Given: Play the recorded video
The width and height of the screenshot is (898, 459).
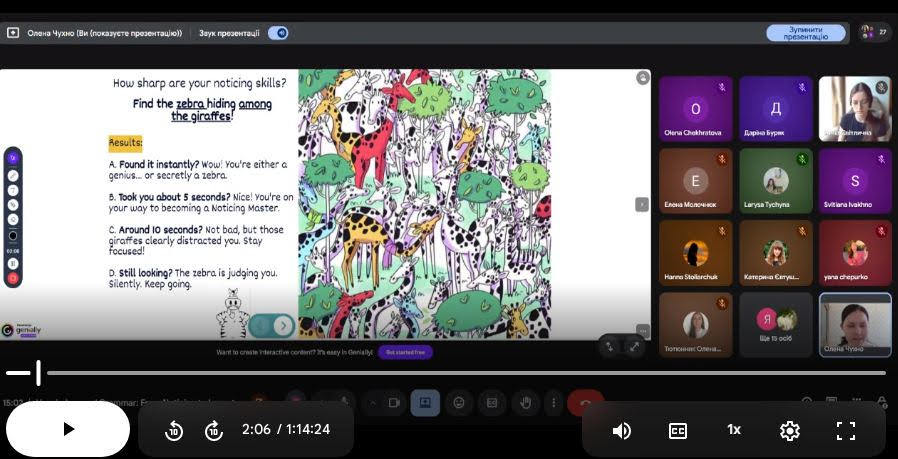Looking at the screenshot, I should [68, 429].
